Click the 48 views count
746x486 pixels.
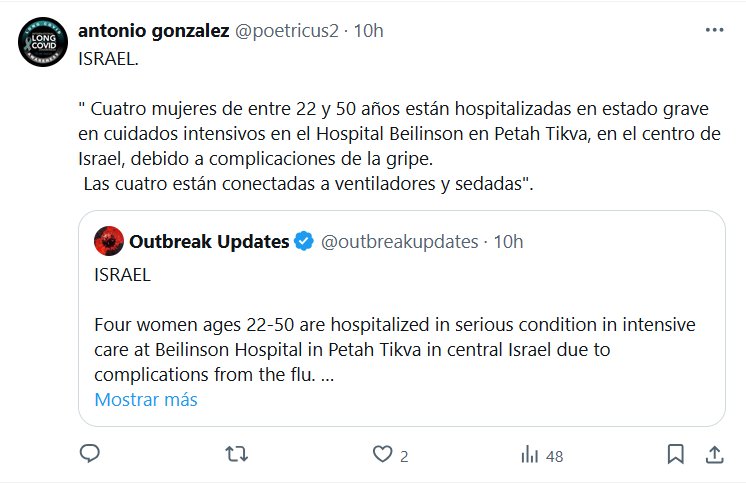554,456
